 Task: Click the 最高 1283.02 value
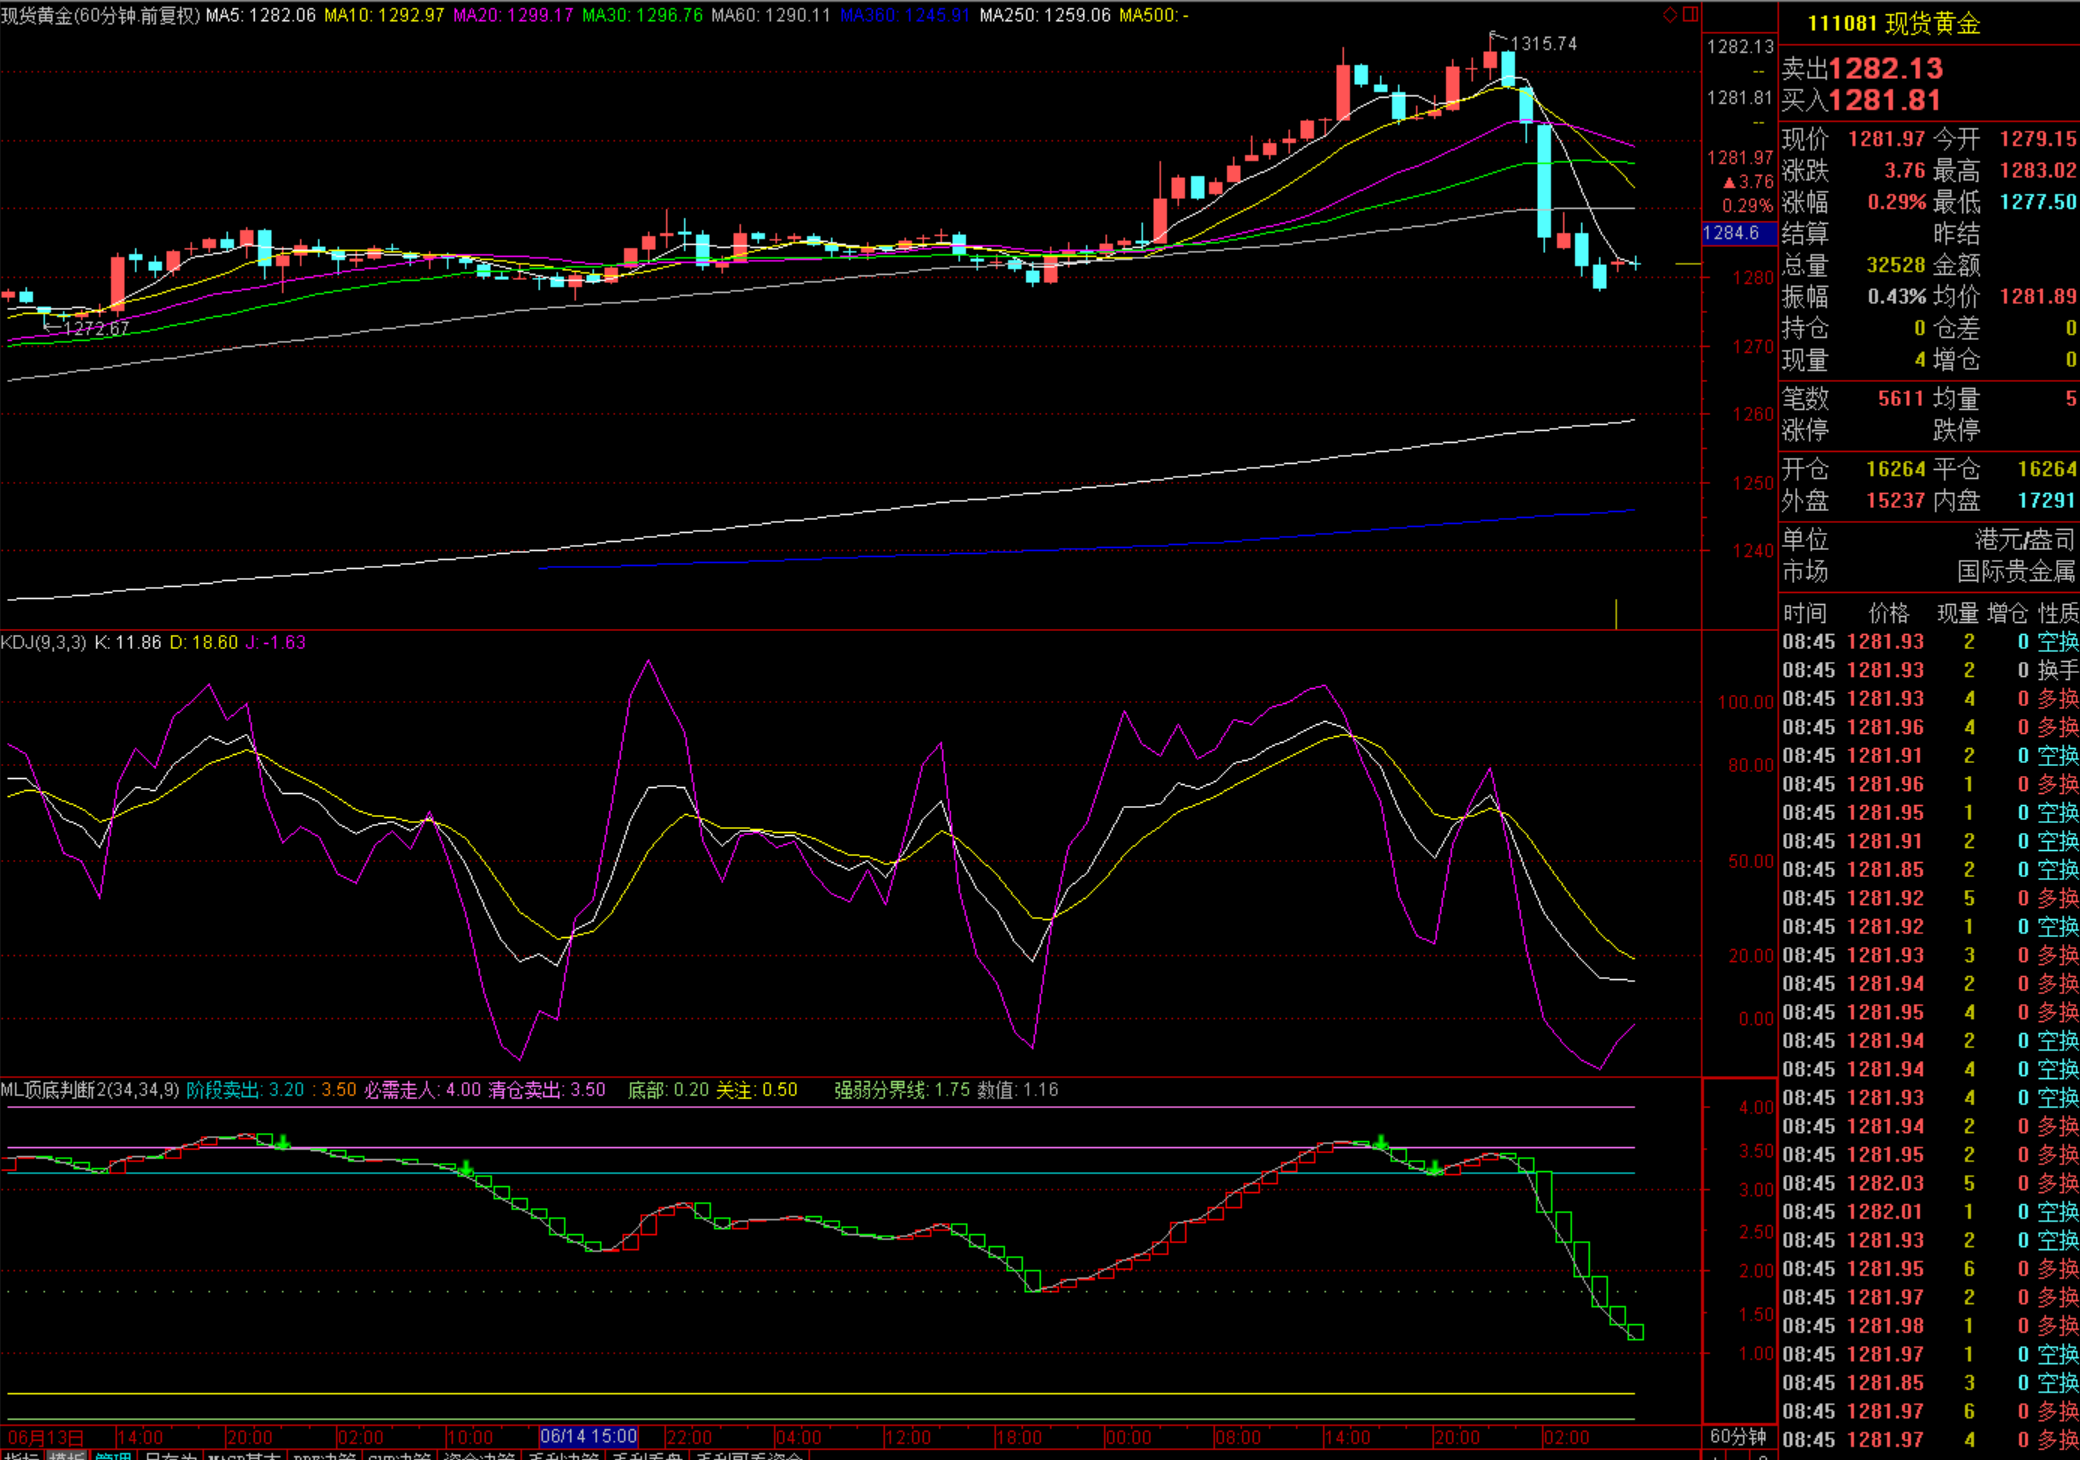(x=2038, y=170)
